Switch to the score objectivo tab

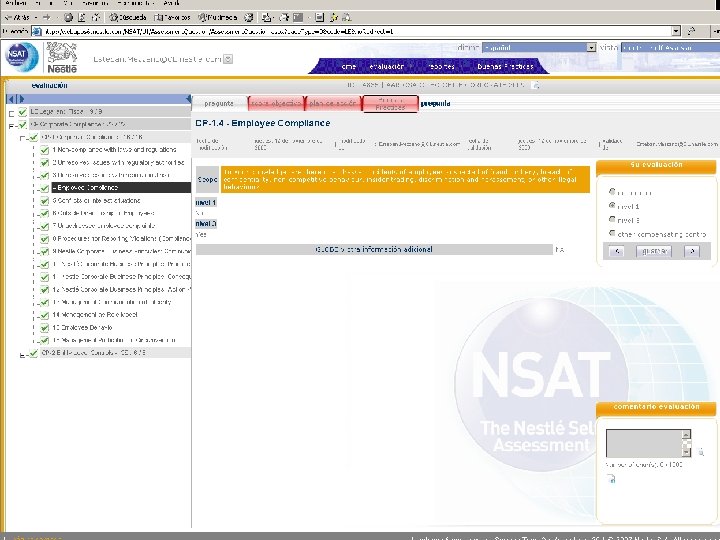[x=276, y=104]
